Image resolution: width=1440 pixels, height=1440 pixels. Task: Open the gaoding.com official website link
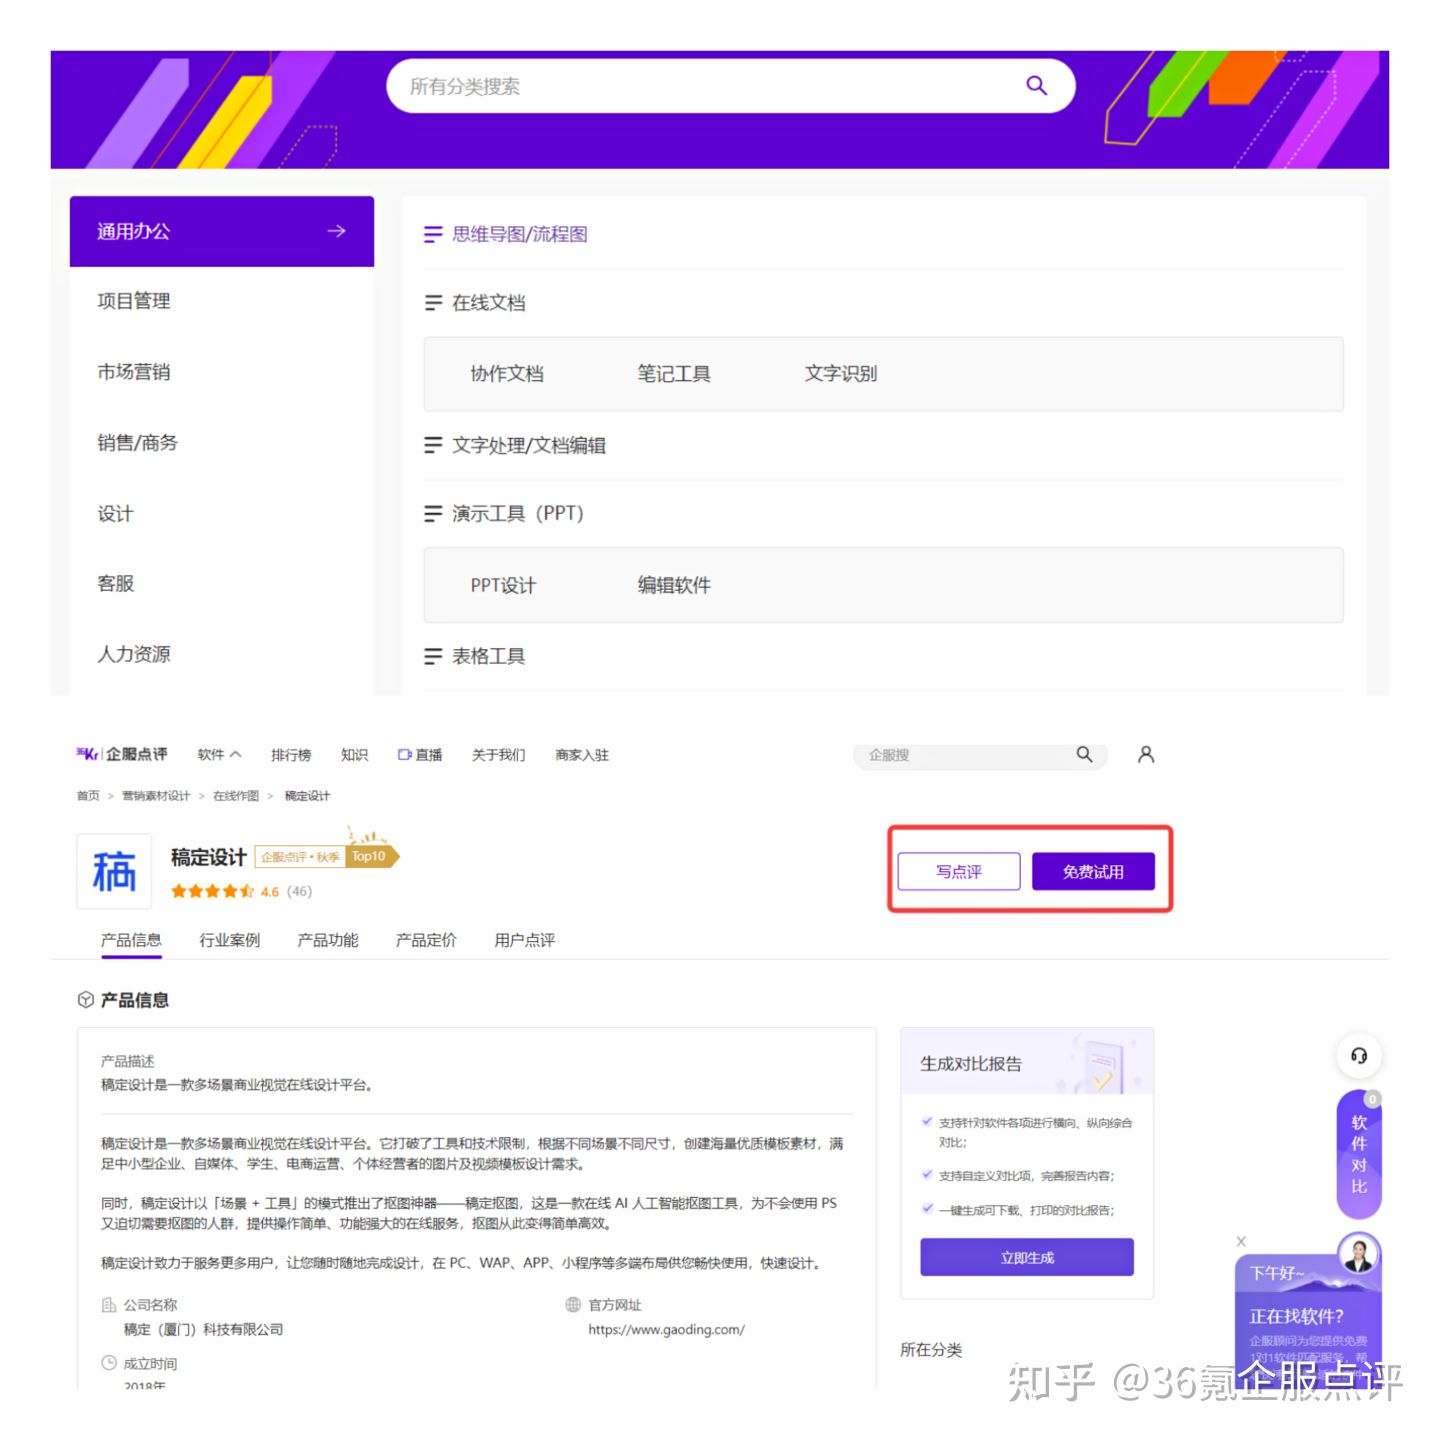[x=666, y=1330]
